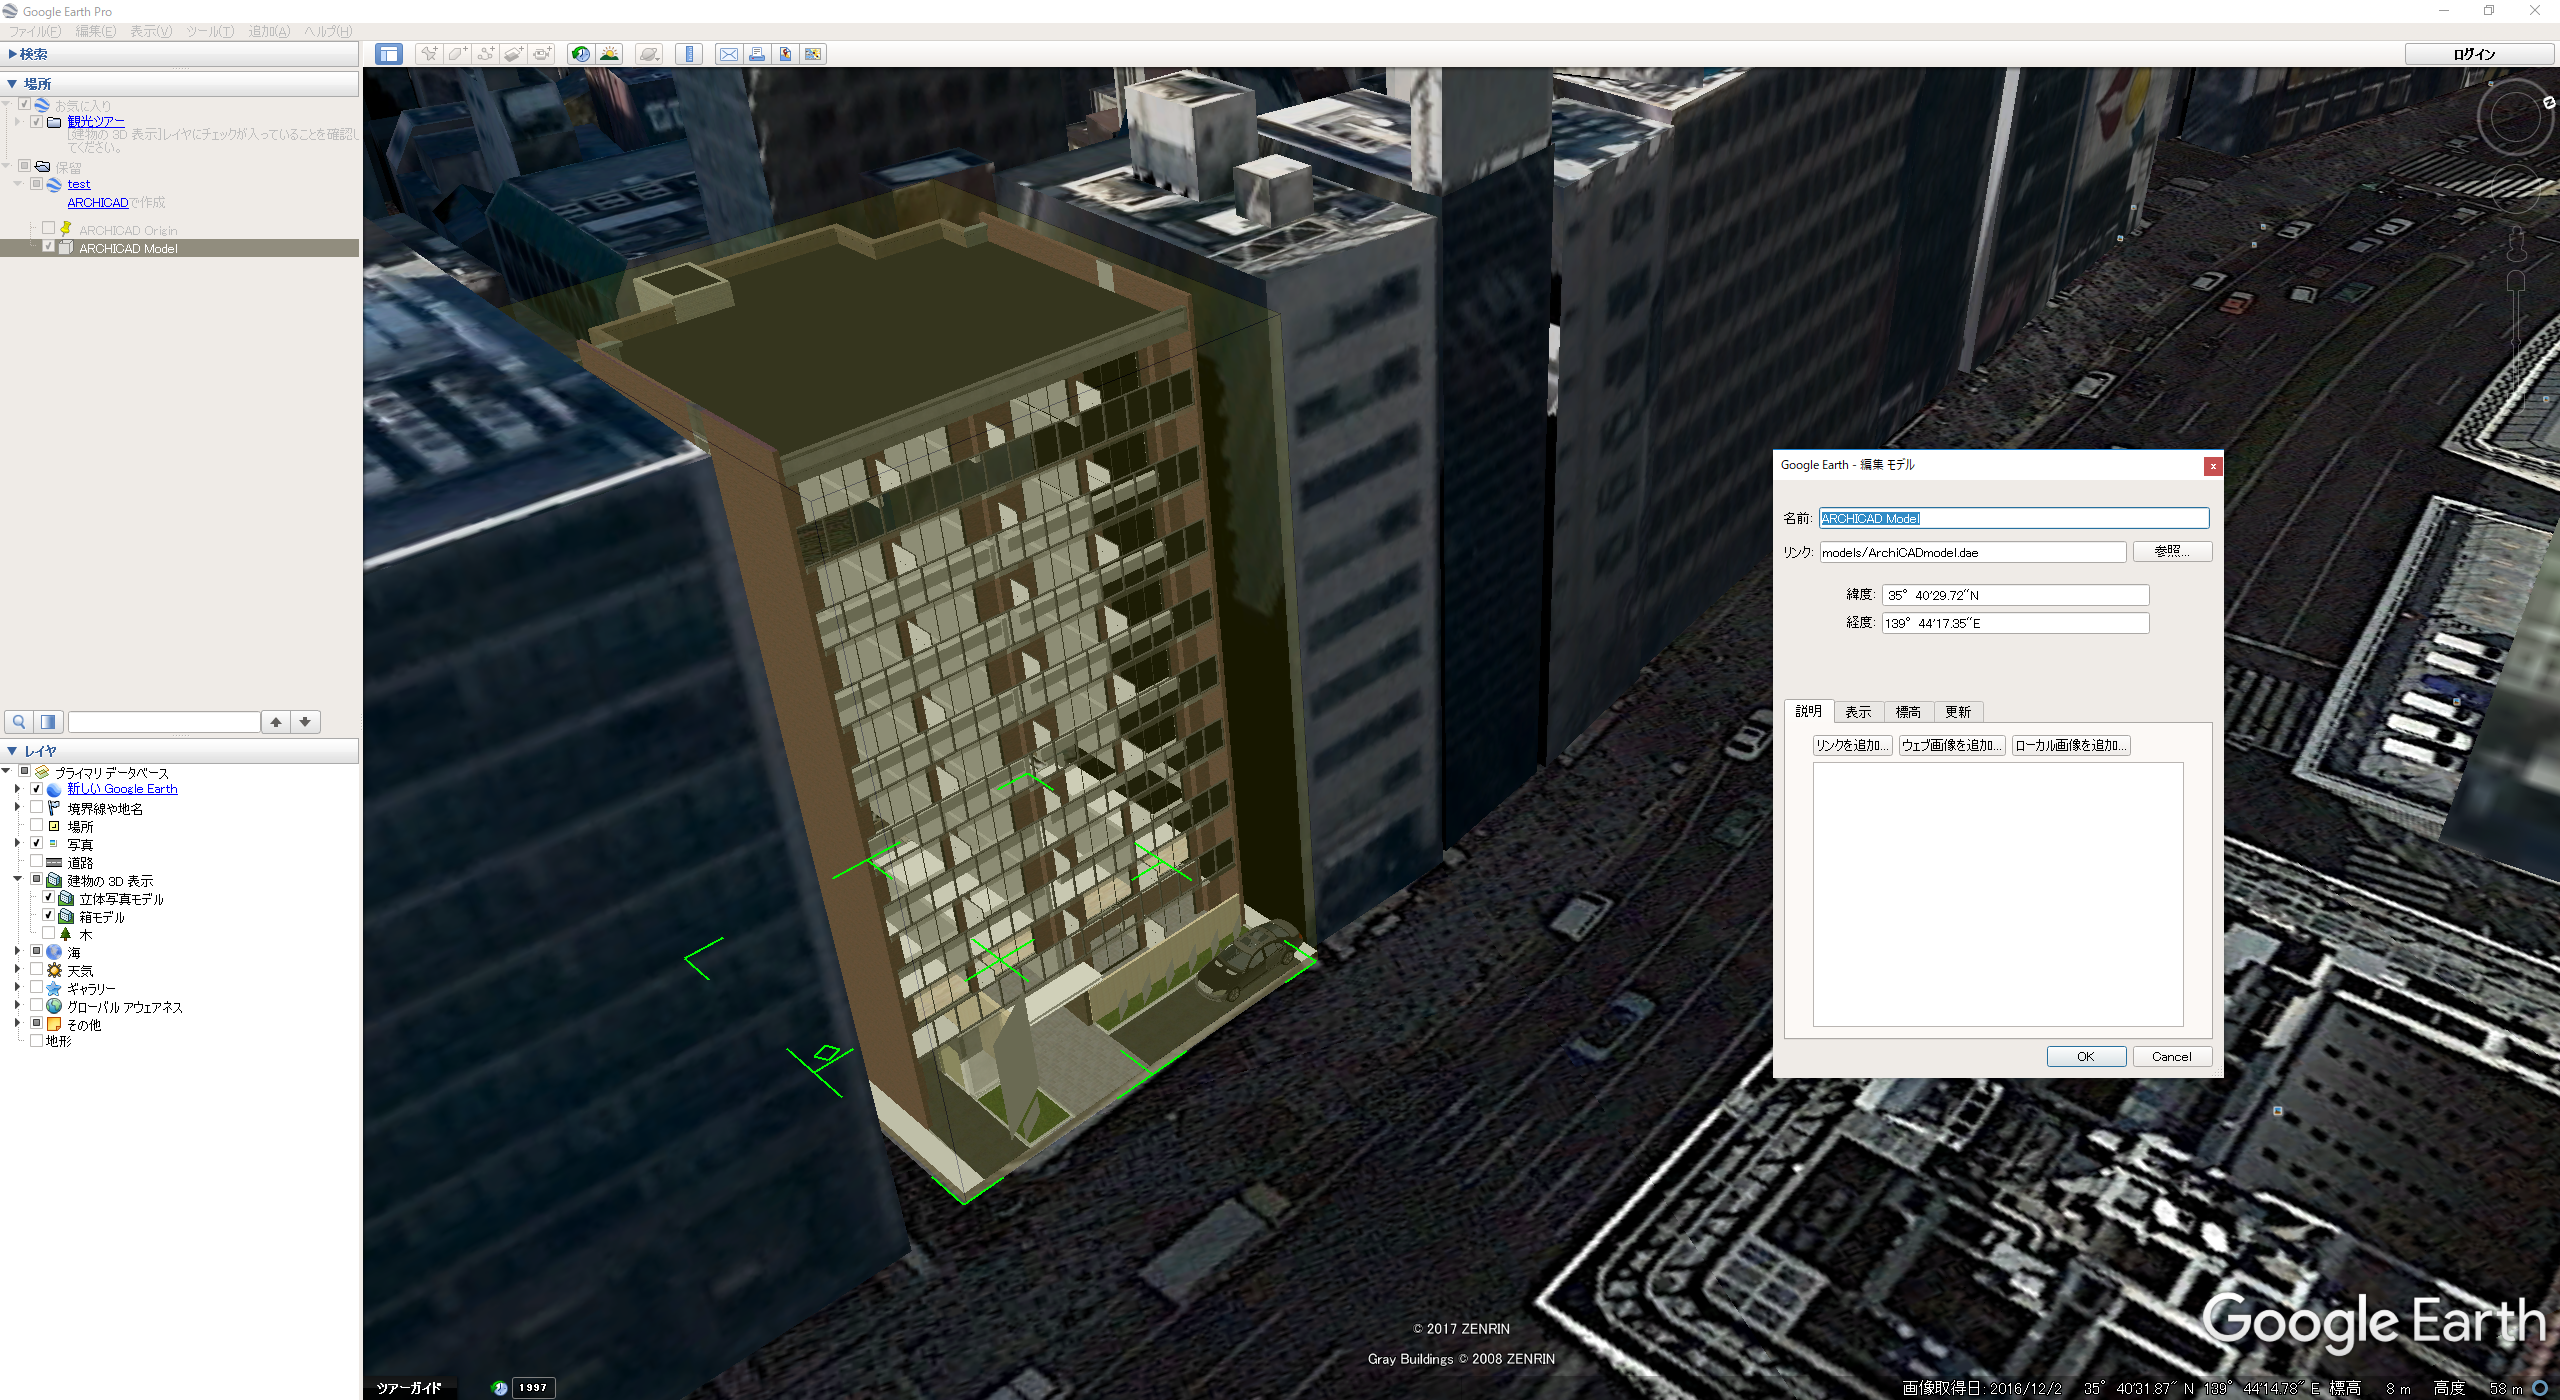Click the 参照... browse button
Viewport: 2560px width, 1400px height.
pyautogui.click(x=2172, y=552)
